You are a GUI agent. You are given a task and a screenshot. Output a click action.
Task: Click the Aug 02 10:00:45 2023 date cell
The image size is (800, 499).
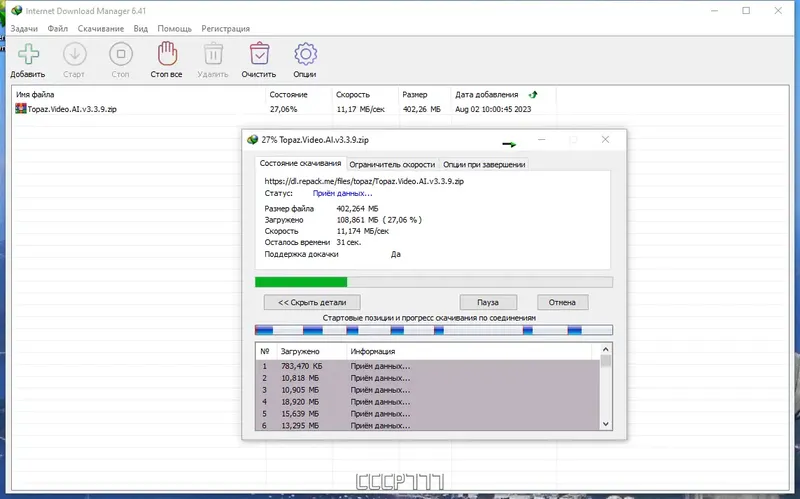click(493, 109)
